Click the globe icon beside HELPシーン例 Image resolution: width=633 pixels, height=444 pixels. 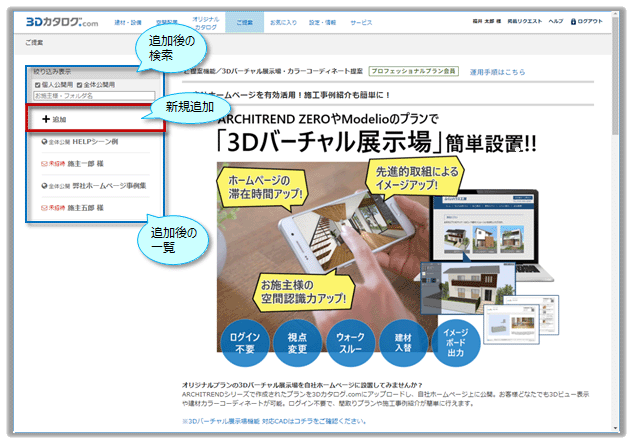tap(44, 142)
